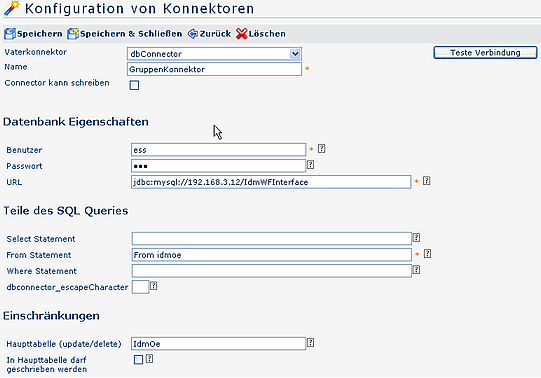Open help icon next to Benutzer field
The image size is (541, 378).
pyautogui.click(x=322, y=149)
